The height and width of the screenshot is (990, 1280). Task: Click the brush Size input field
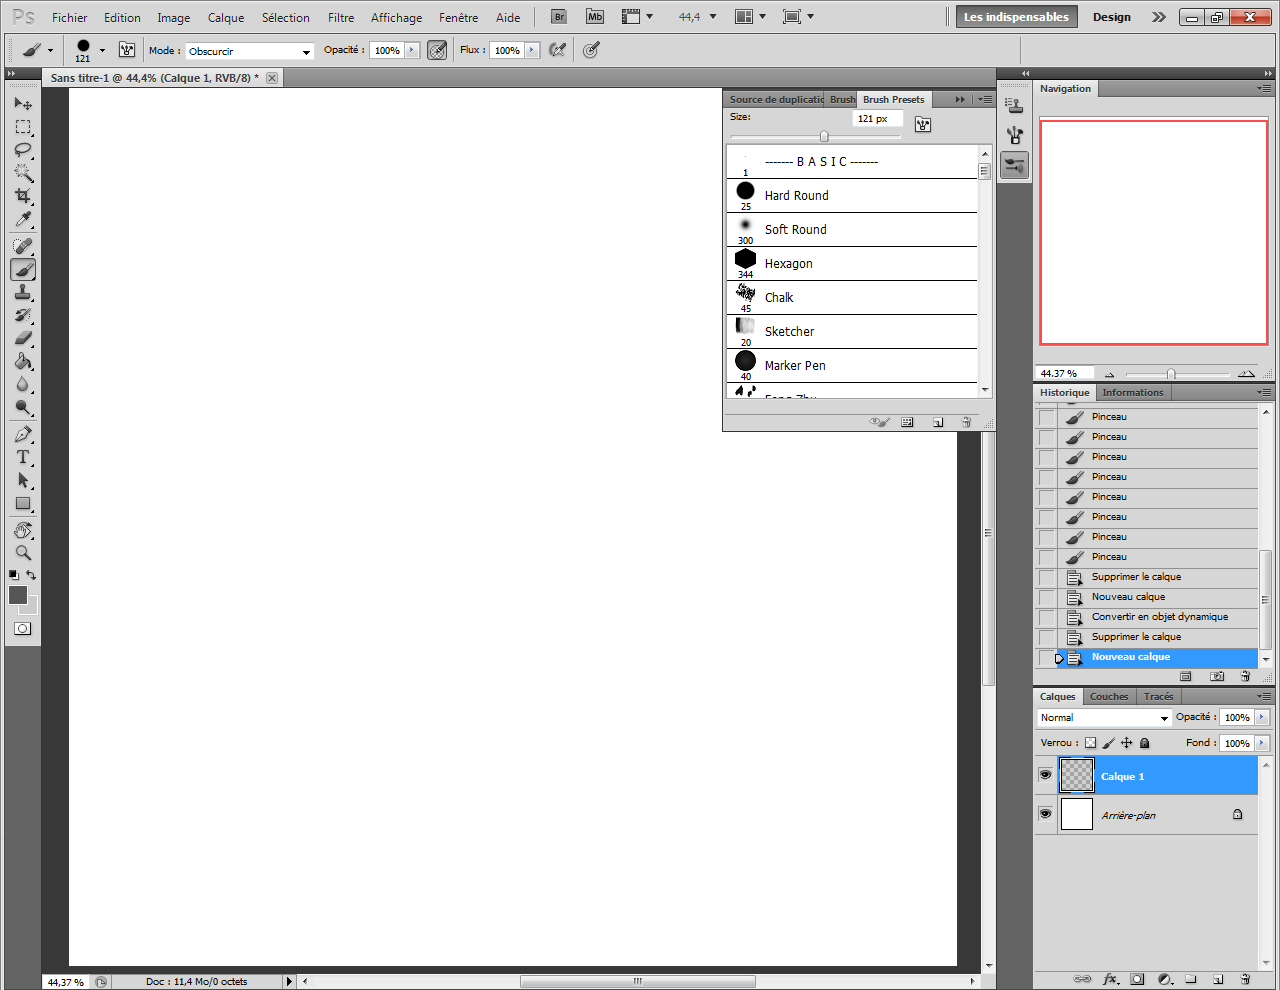coord(876,119)
